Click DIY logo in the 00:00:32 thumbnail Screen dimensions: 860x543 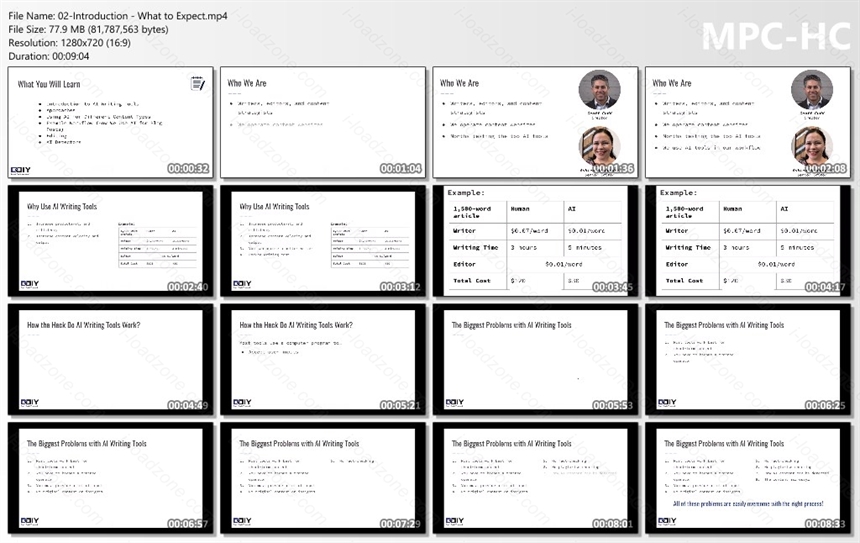click(20, 171)
